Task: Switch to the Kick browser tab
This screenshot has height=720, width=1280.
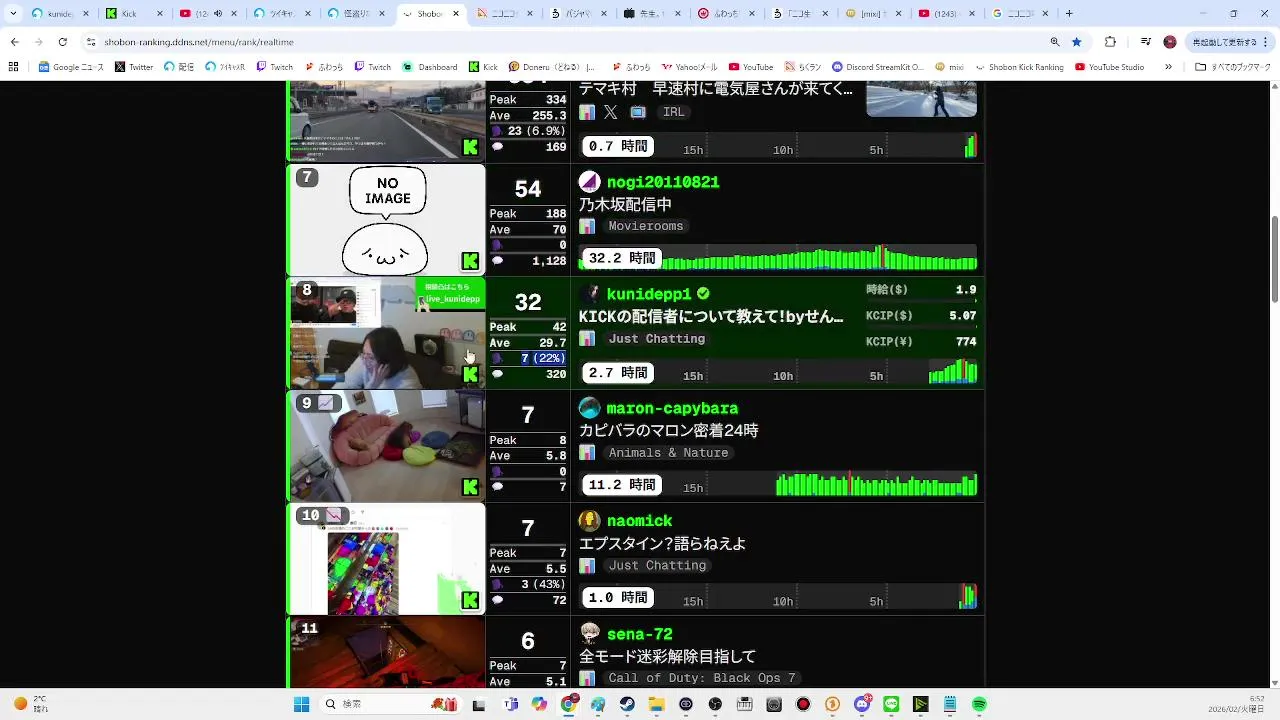Action: click(135, 14)
